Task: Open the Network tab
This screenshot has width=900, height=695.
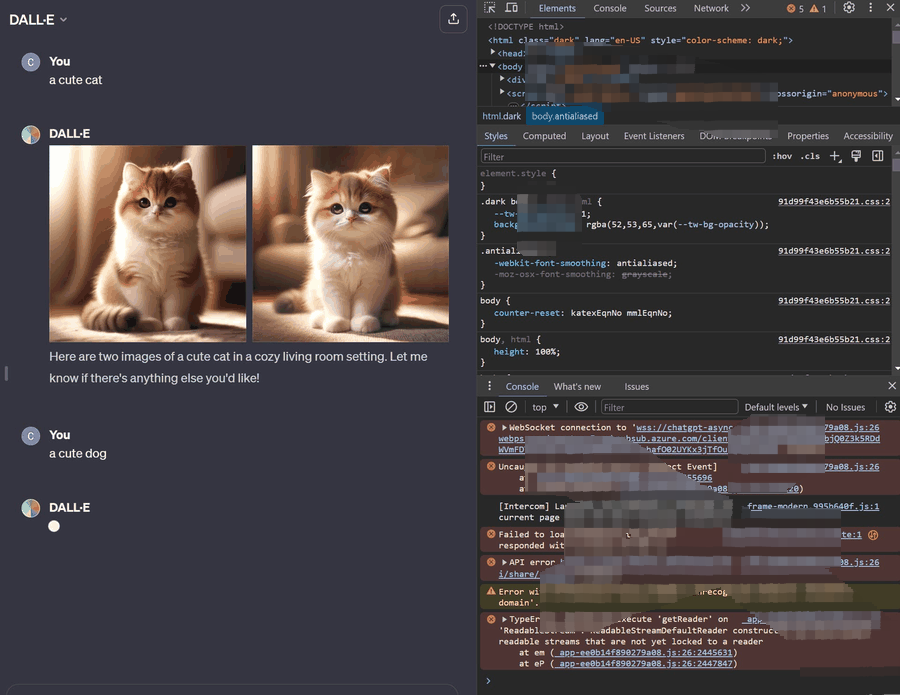Action: (x=711, y=8)
